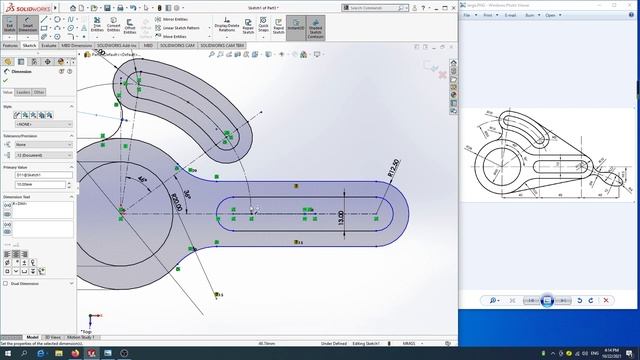Screen dimensions: 640x360
Task: Click delete X in Photo Viewer controls
Action: click(606, 300)
